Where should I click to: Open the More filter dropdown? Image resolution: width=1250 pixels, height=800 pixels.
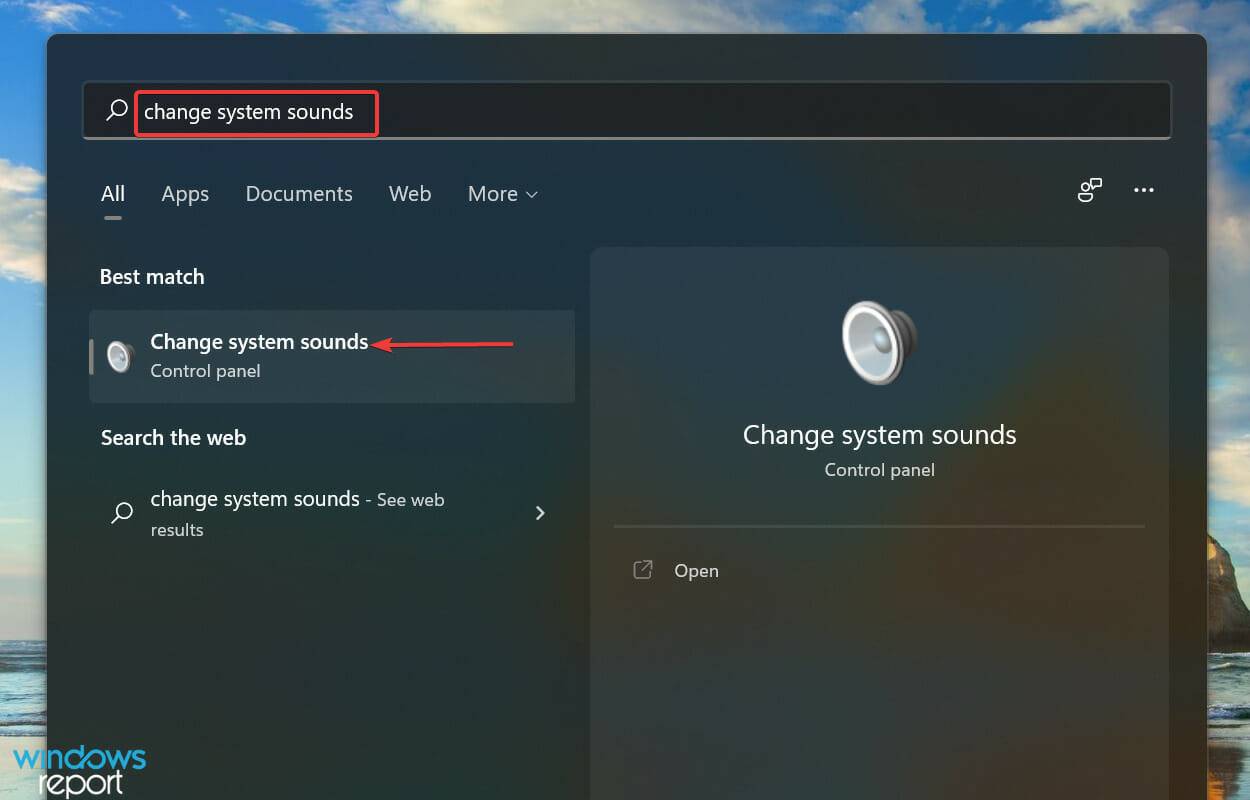502,194
